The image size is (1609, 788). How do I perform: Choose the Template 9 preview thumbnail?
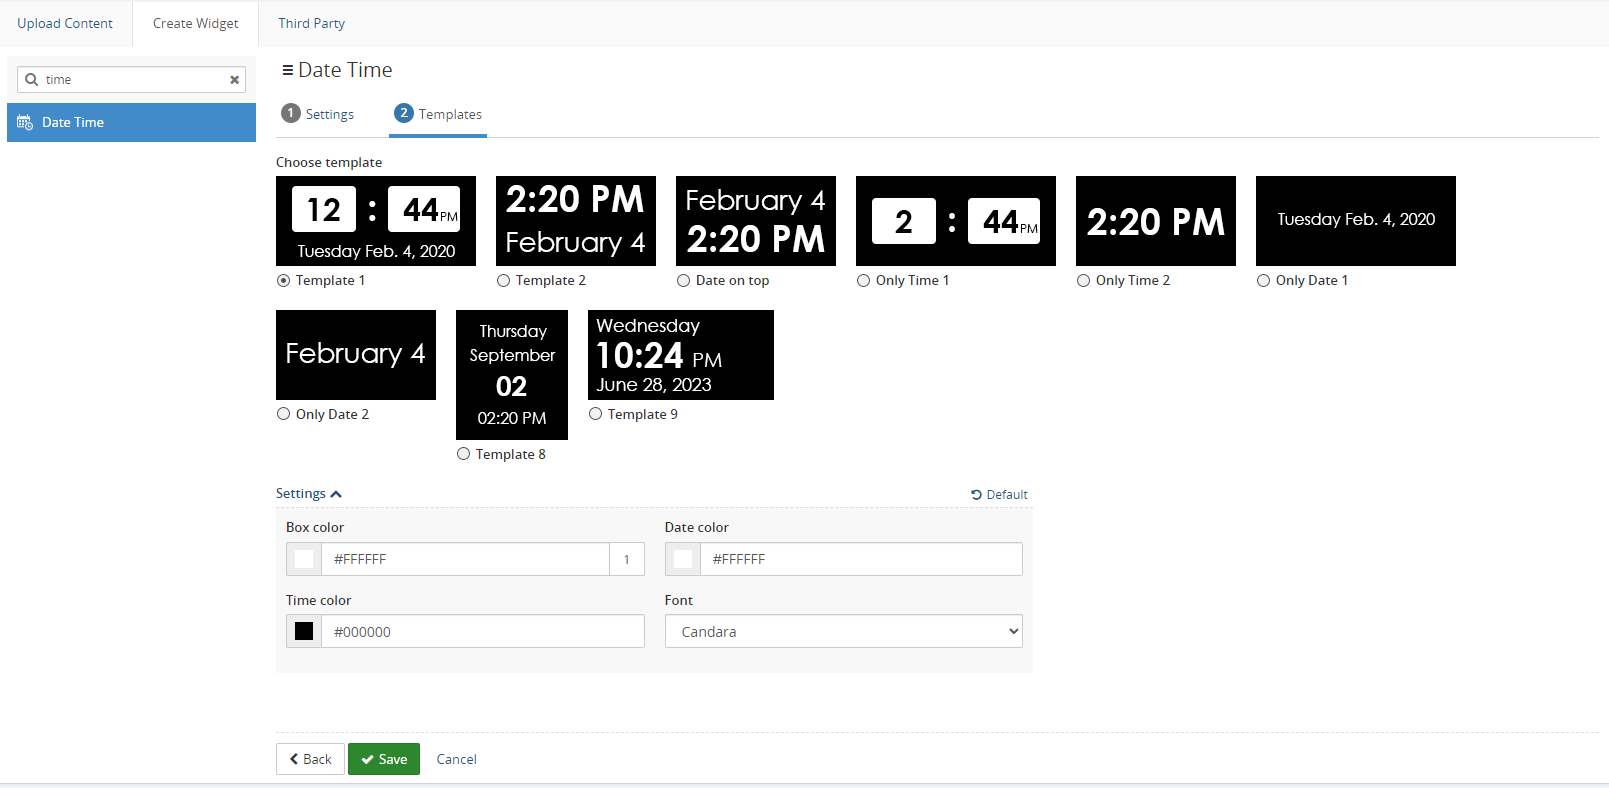[681, 355]
